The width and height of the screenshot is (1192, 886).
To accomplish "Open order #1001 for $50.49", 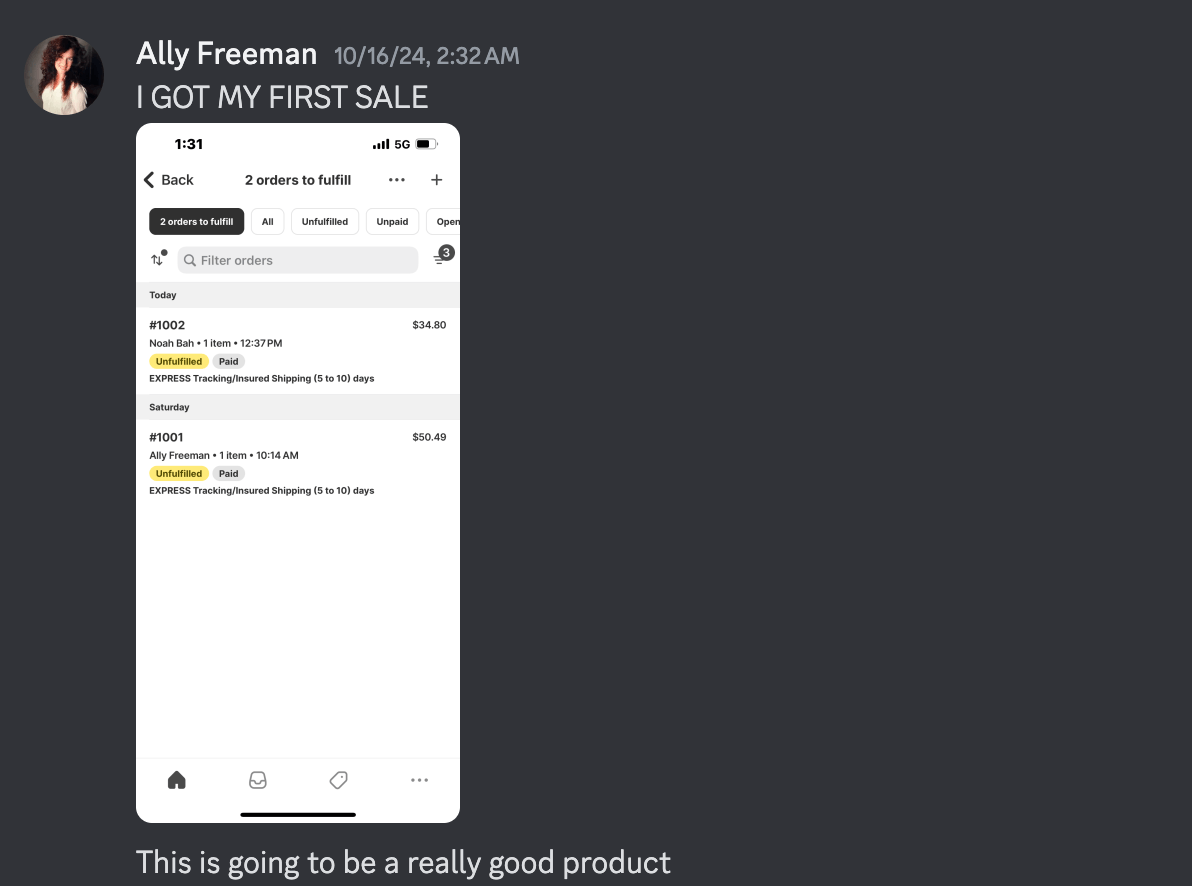I will (x=298, y=463).
